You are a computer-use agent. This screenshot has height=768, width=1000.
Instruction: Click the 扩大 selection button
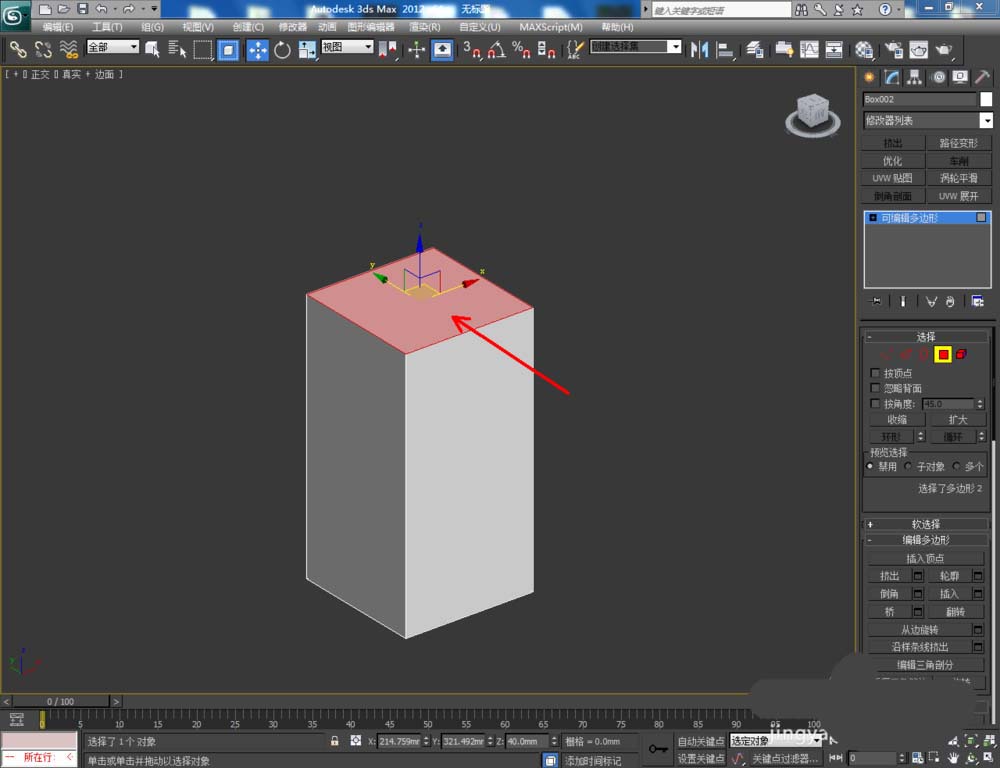[957, 420]
